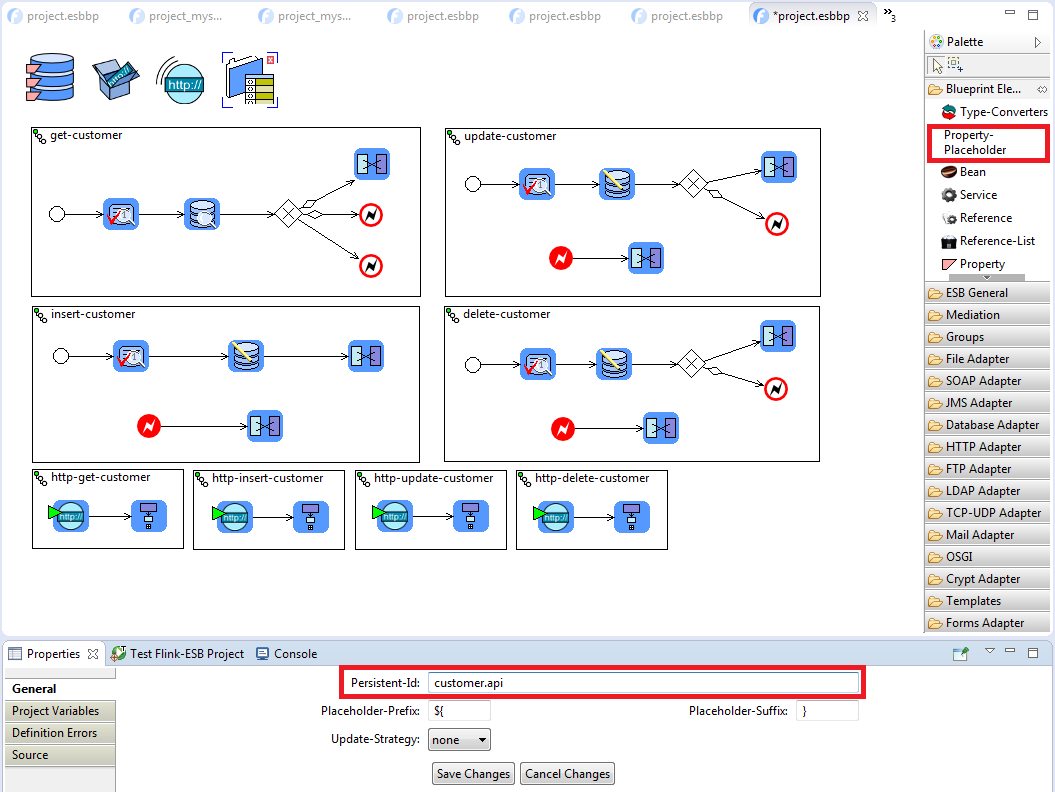Click the Save Changes button
The height and width of the screenshot is (792, 1055).
(474, 774)
